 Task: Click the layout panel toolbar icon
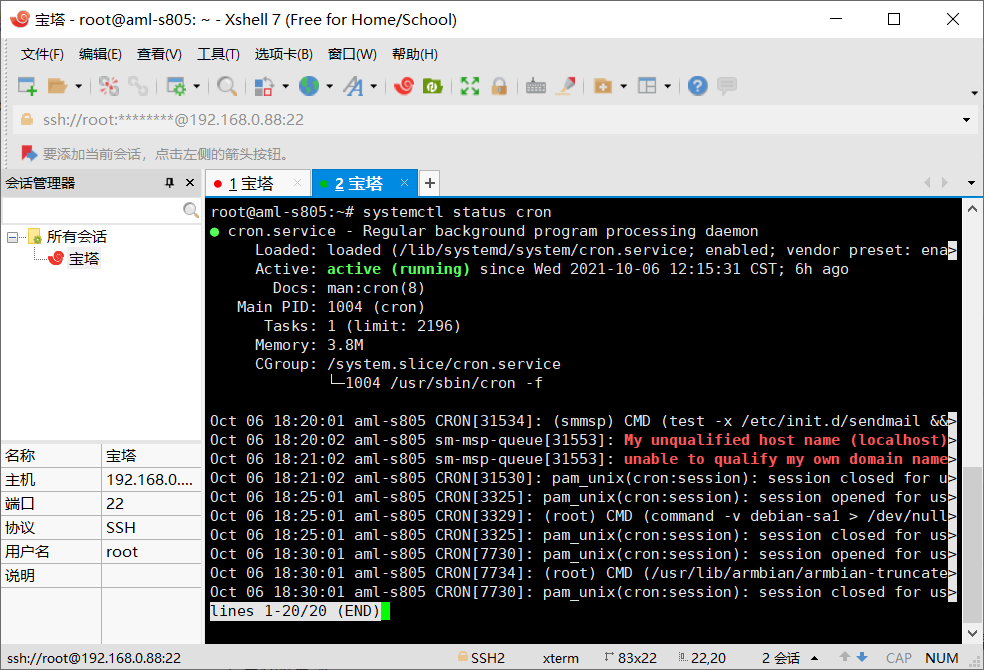click(647, 86)
